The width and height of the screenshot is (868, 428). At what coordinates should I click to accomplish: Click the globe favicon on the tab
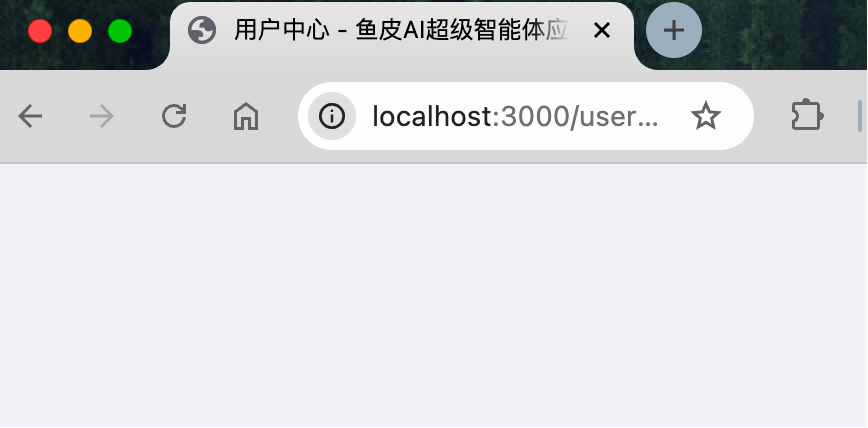pyautogui.click(x=202, y=30)
